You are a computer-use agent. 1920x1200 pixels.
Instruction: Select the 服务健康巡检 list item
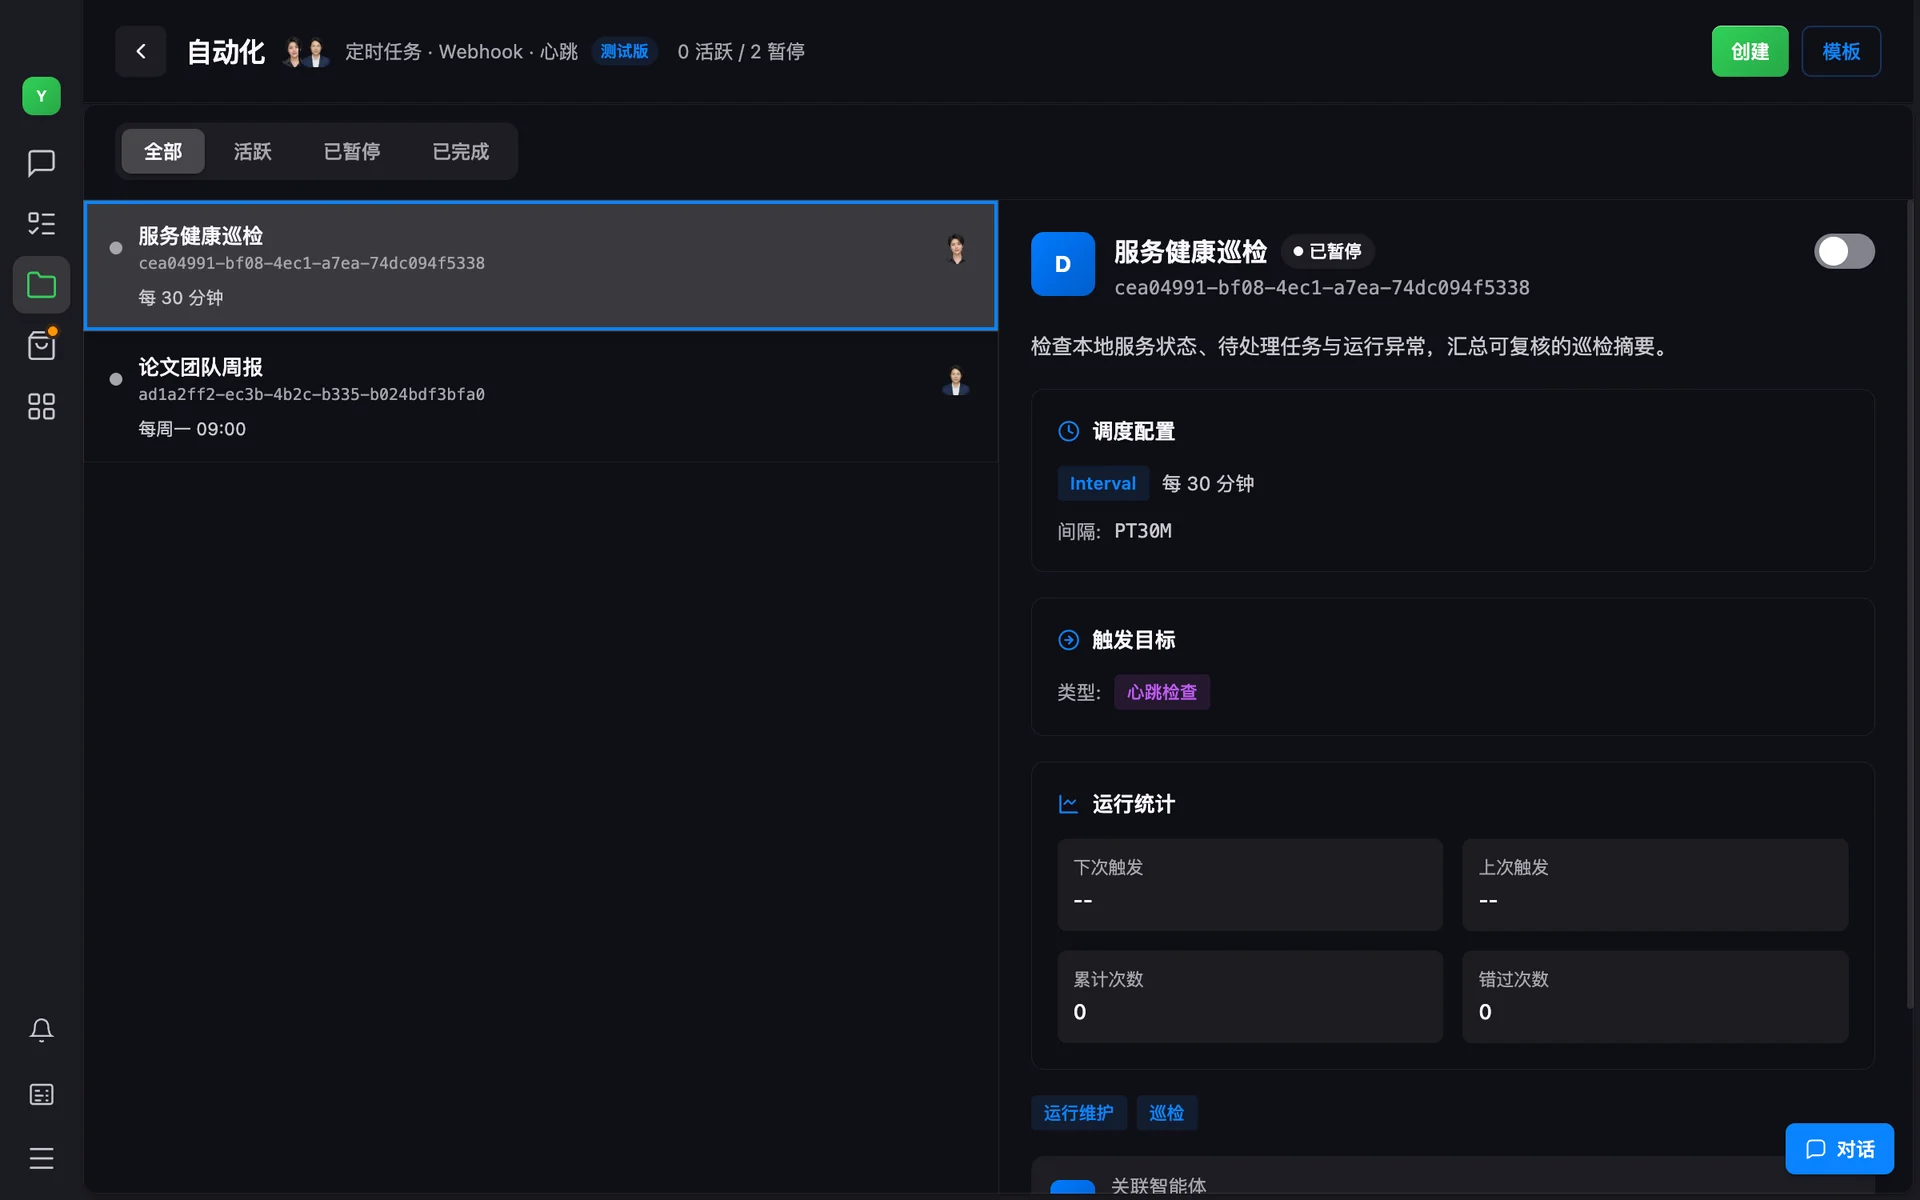541,266
